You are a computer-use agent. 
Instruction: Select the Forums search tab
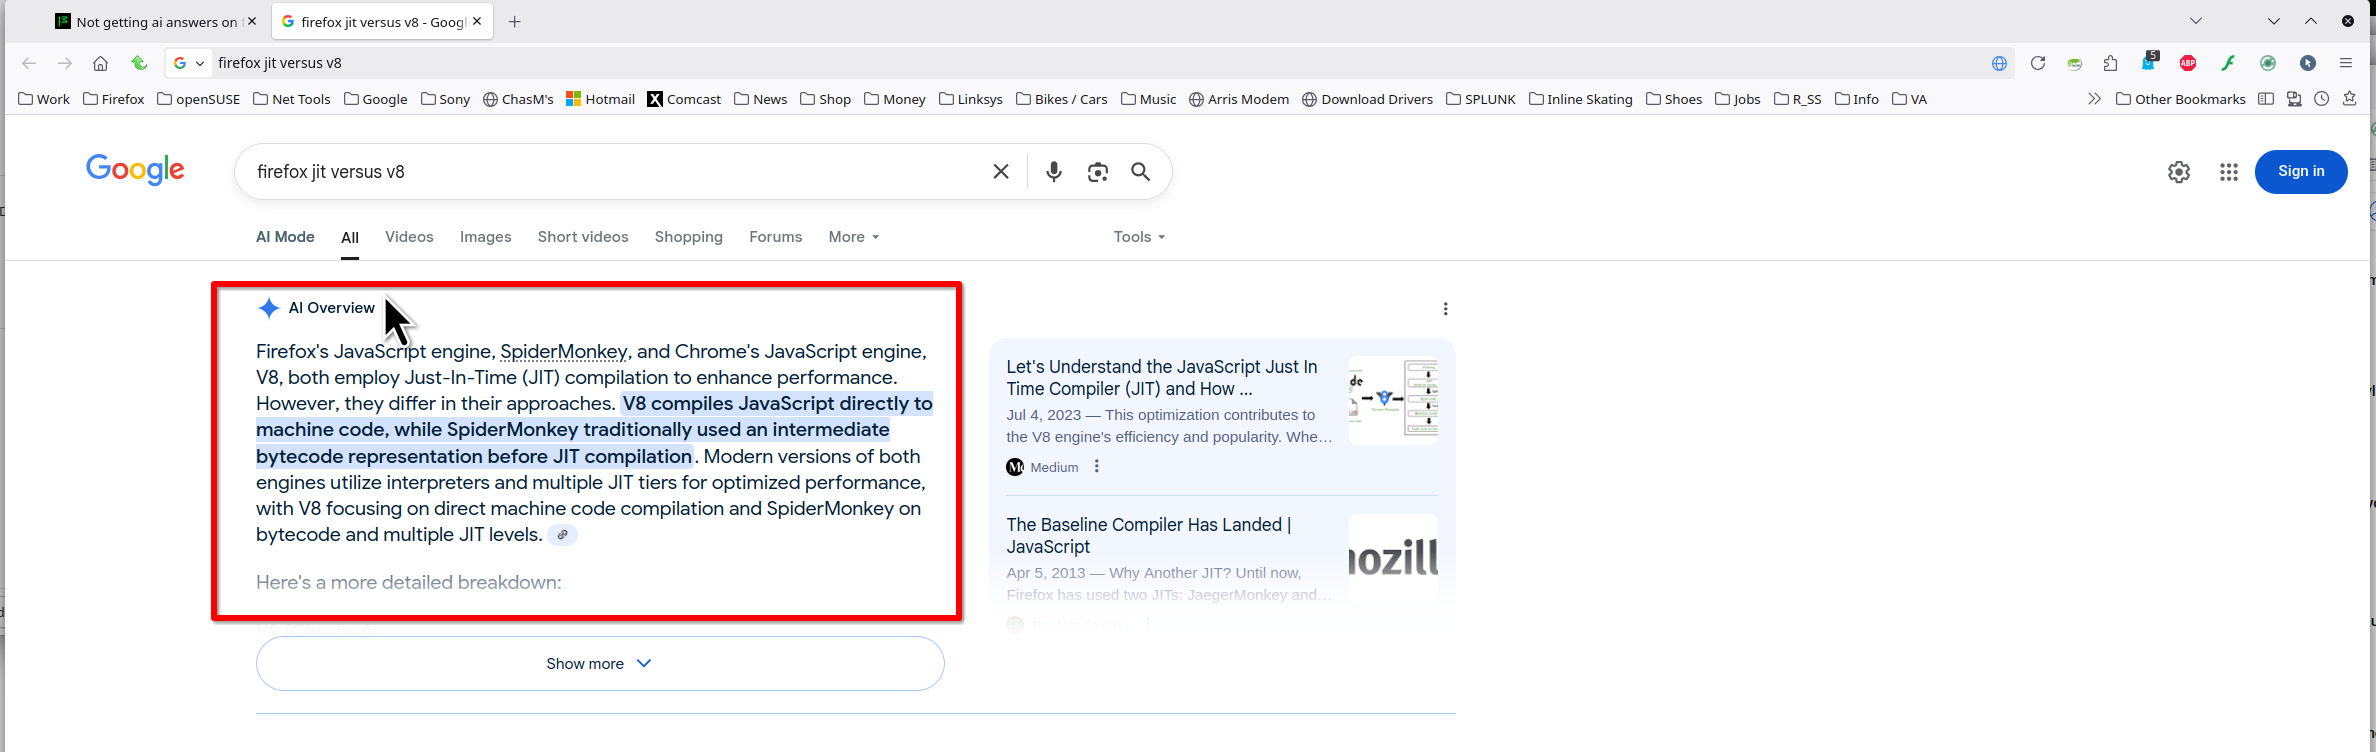point(776,237)
